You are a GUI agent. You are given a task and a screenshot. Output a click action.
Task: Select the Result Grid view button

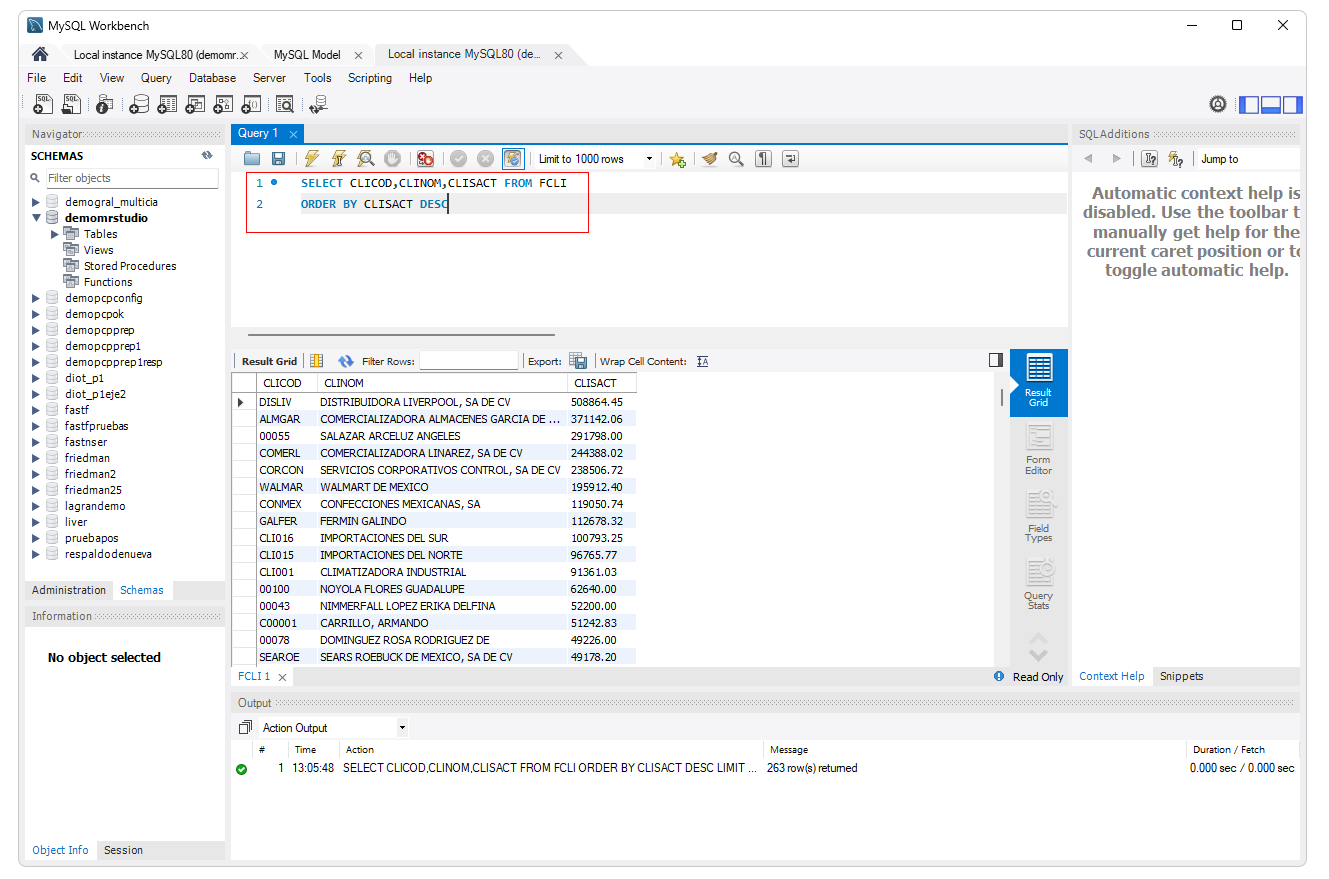[1038, 381]
